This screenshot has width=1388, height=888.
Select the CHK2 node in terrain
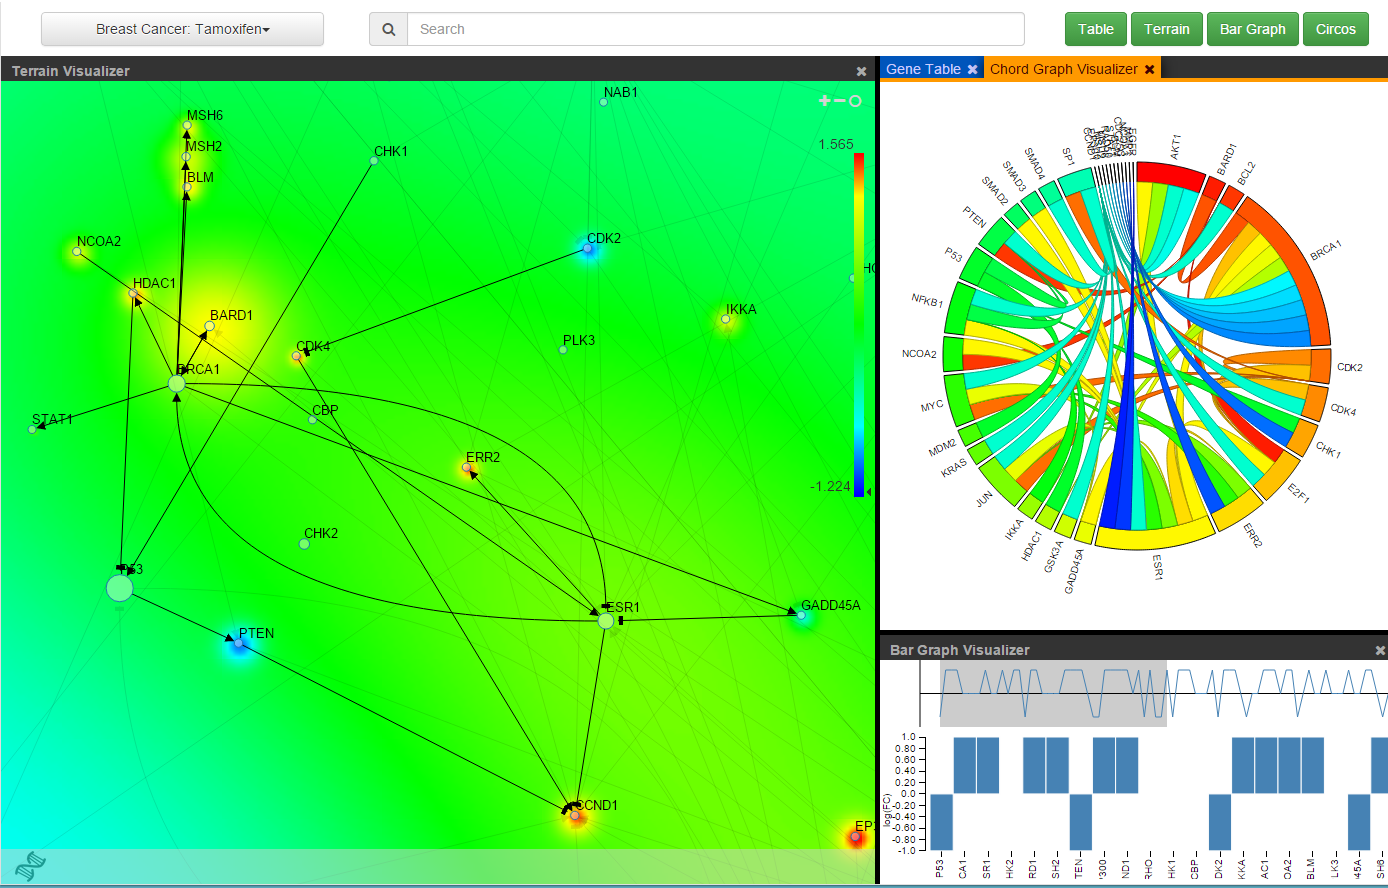tap(304, 544)
